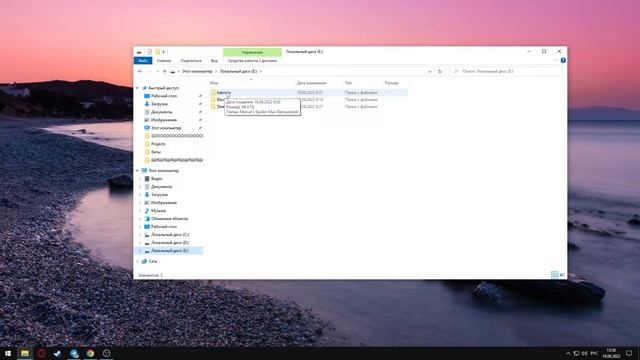Open the Вид ribbon tab
Screen dimensions: 640x360
pyautogui.click(x=214, y=61)
